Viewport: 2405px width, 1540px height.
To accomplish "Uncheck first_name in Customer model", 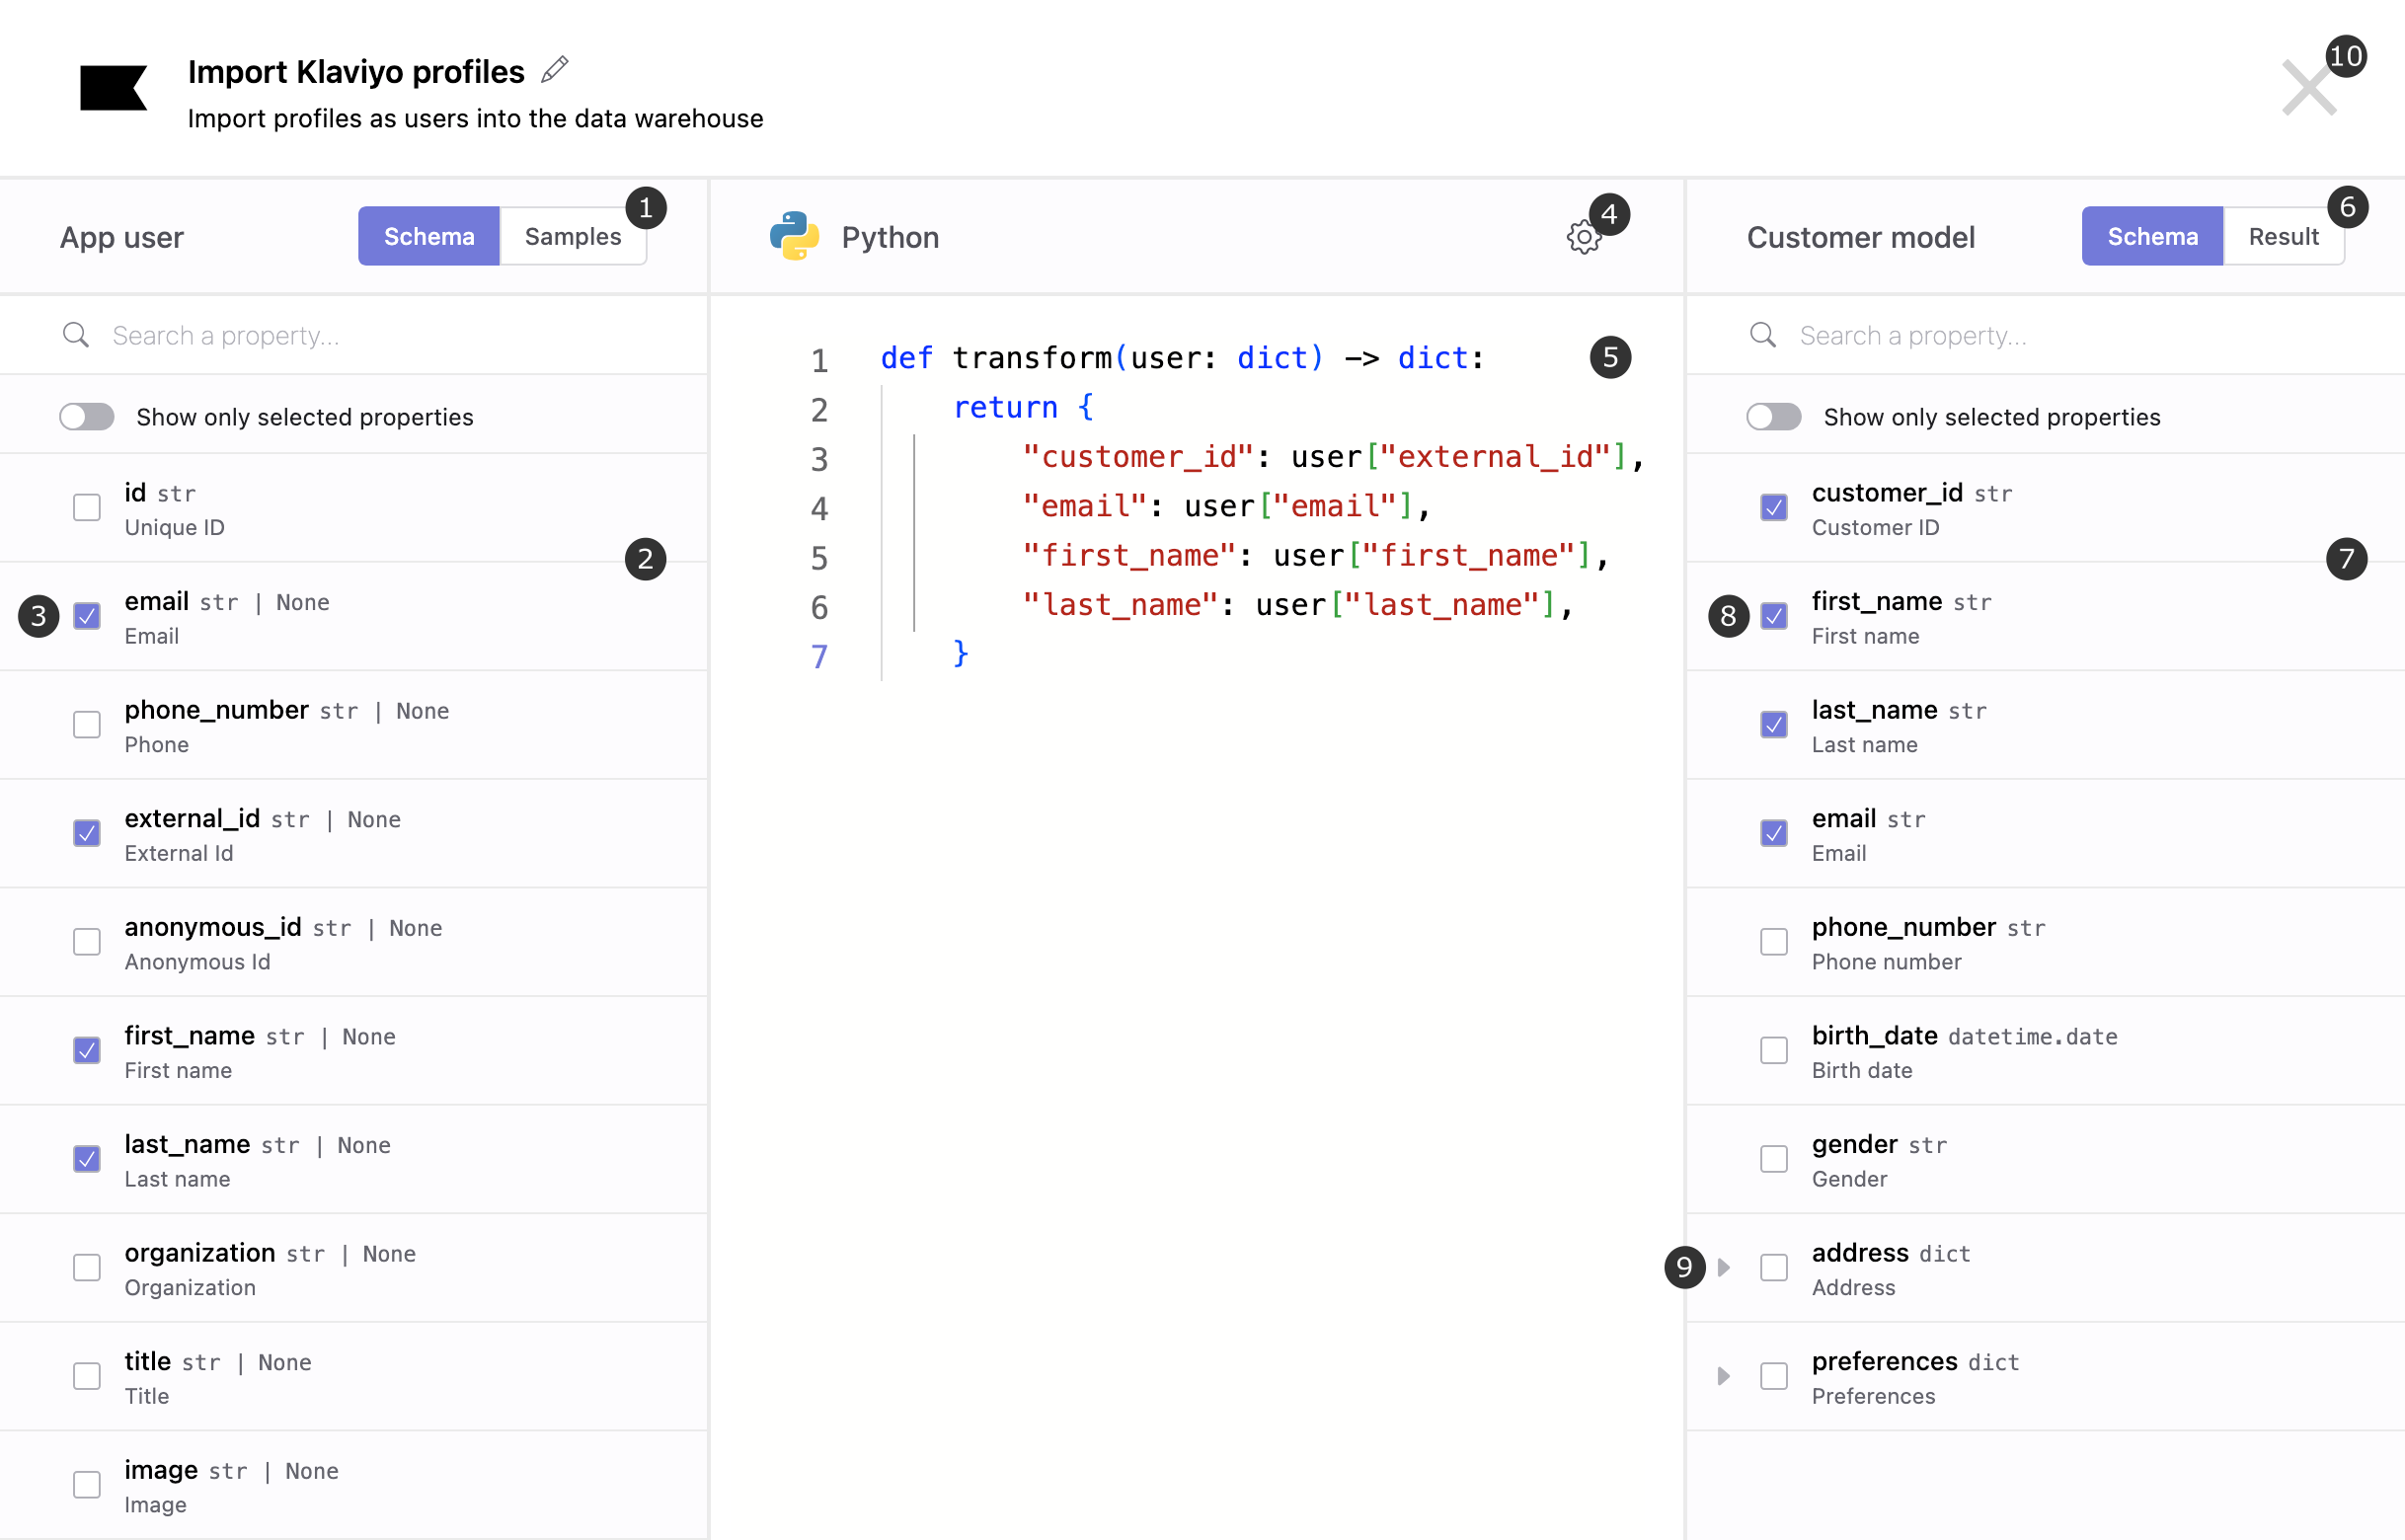I will click(1774, 616).
